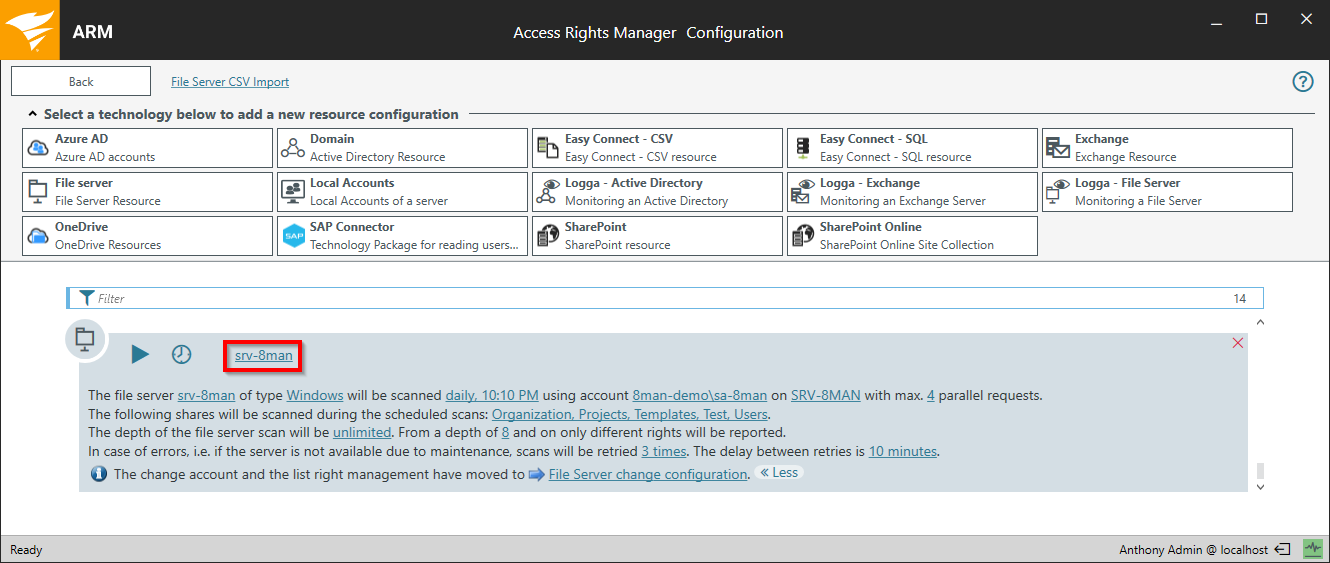Select the Exchange Resource tile
This screenshot has height=563, width=1330.
(1167, 148)
